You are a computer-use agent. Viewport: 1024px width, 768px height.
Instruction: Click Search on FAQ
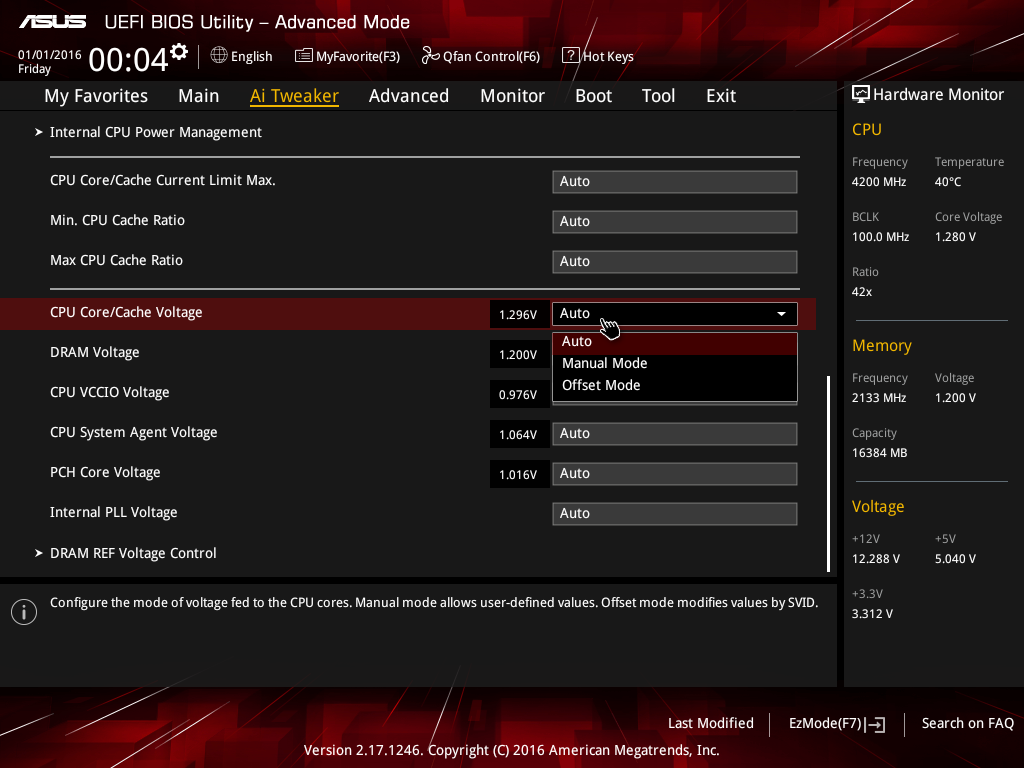click(968, 724)
